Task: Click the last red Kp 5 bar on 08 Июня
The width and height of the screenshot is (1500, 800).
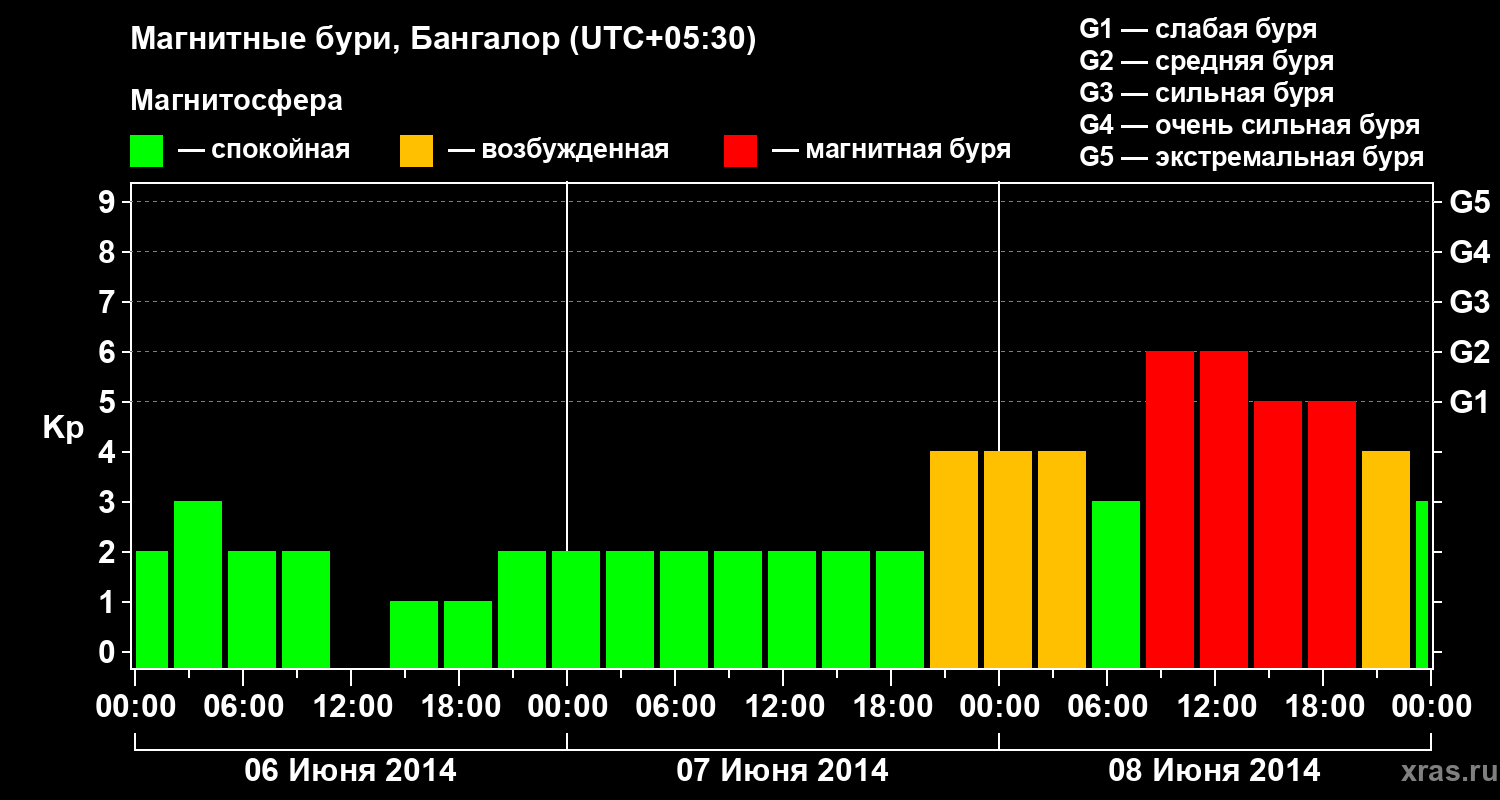Action: point(1332,534)
